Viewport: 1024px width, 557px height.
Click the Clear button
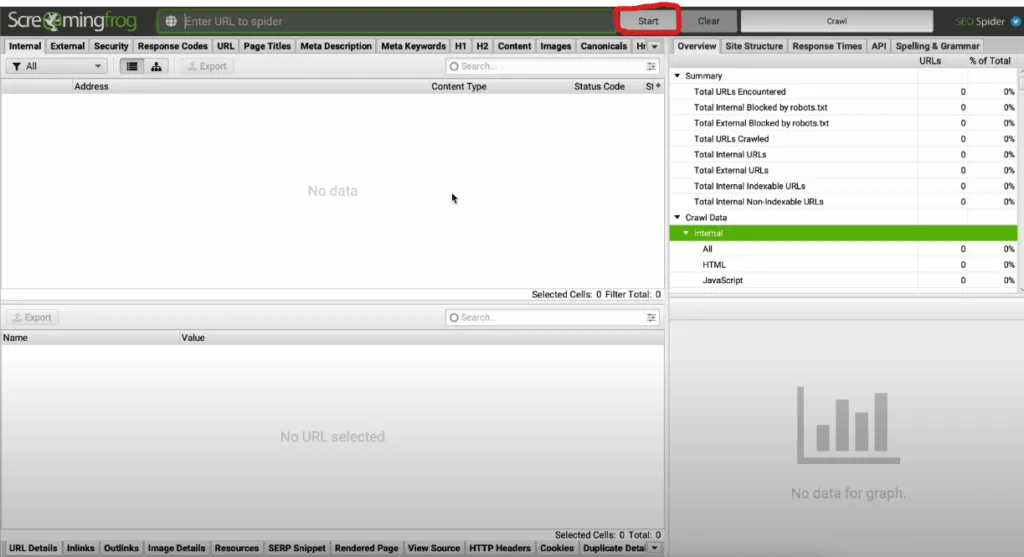click(x=709, y=22)
